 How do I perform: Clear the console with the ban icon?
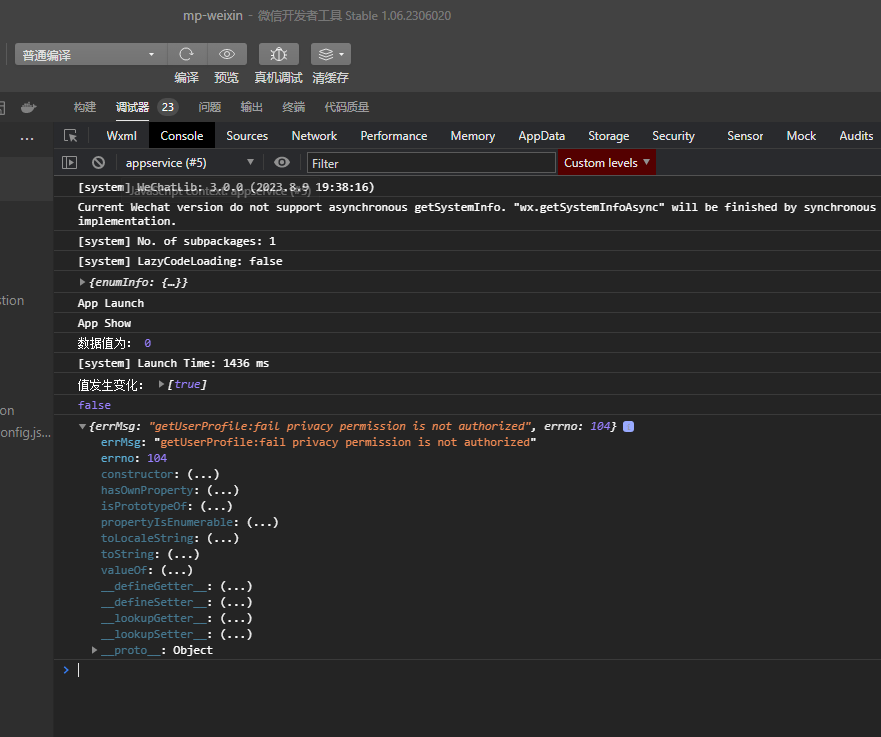[x=98, y=163]
